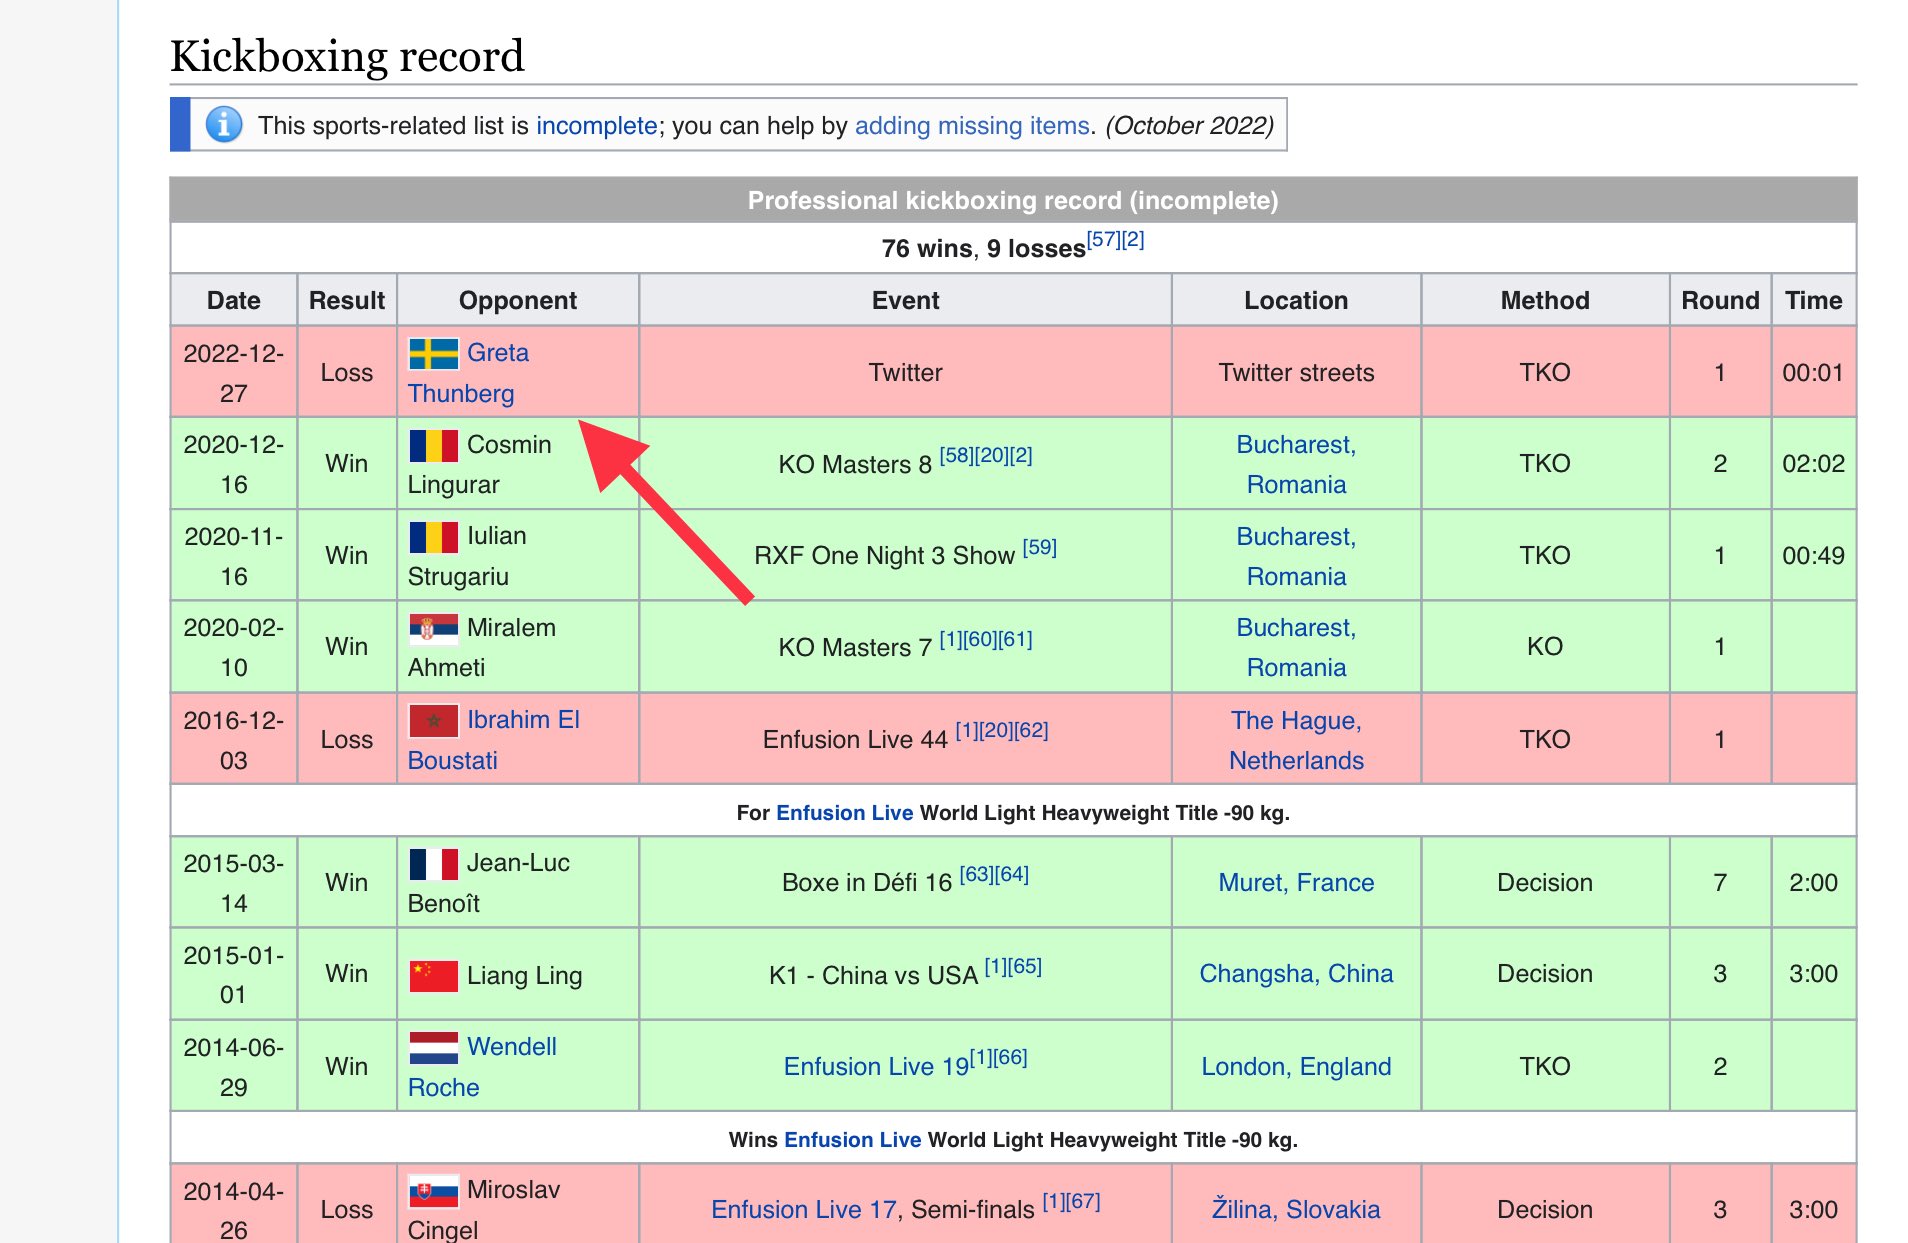Open Ibrahim El Boustati opponent page
Image resolution: width=1908 pixels, height=1243 pixels.
point(494,740)
